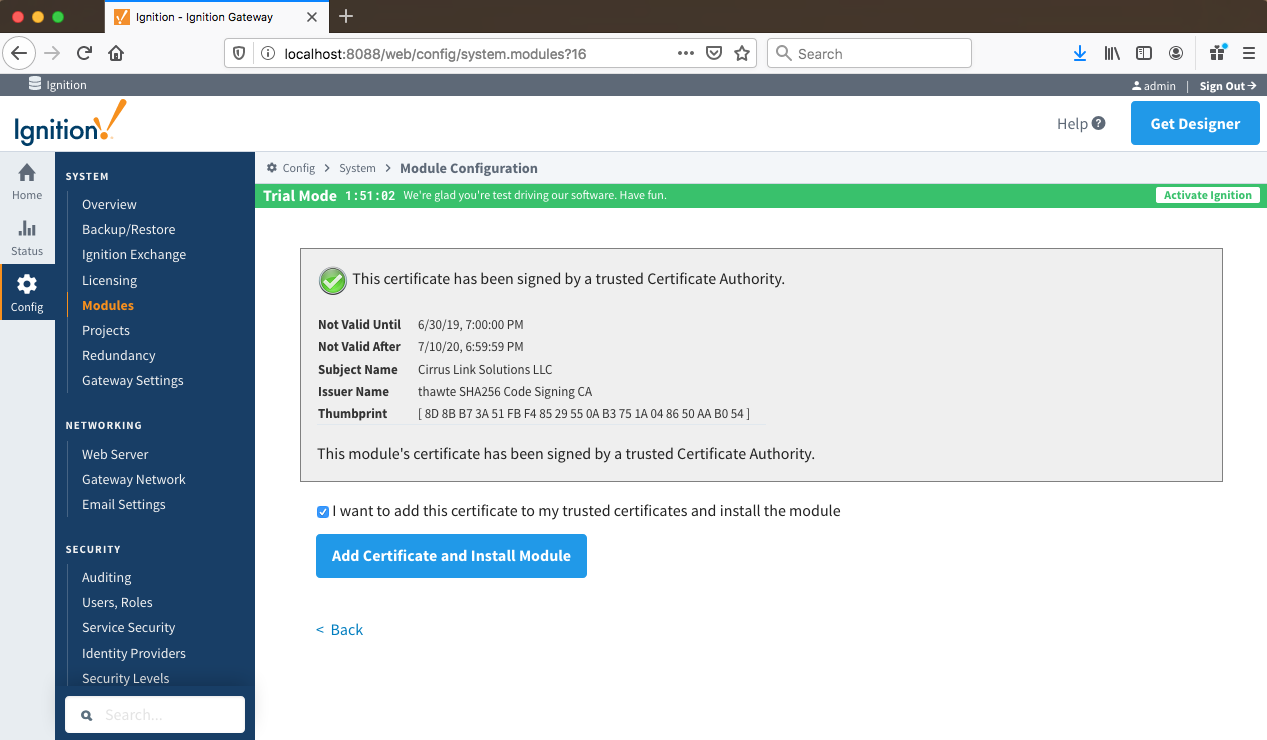This screenshot has width=1267, height=740.
Task: Click Activate Ignition button
Action: tap(1207, 195)
